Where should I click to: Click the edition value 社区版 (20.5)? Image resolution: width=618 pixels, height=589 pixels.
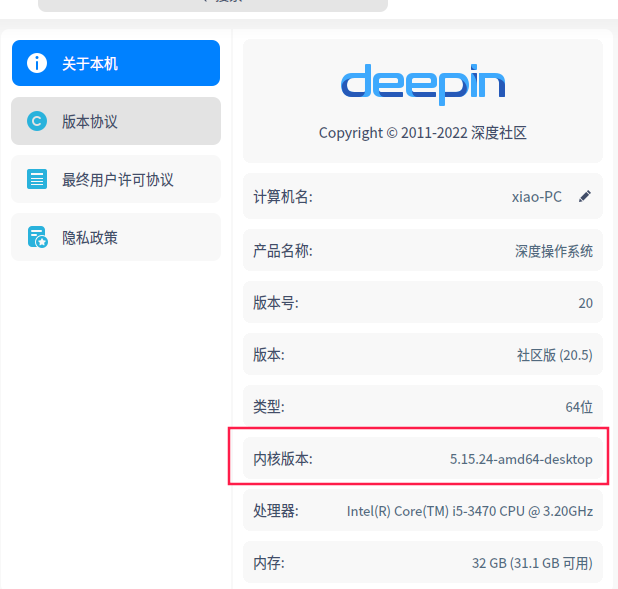coord(555,355)
